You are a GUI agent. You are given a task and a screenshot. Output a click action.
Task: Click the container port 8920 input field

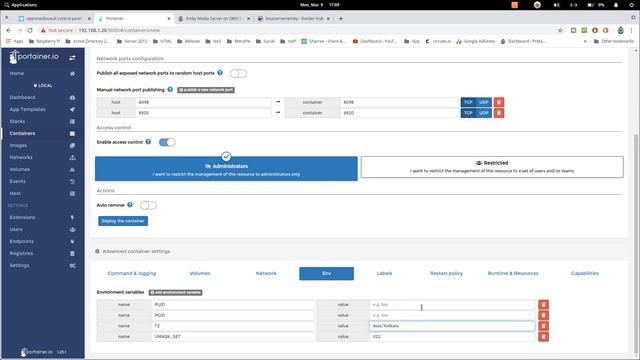coord(400,113)
